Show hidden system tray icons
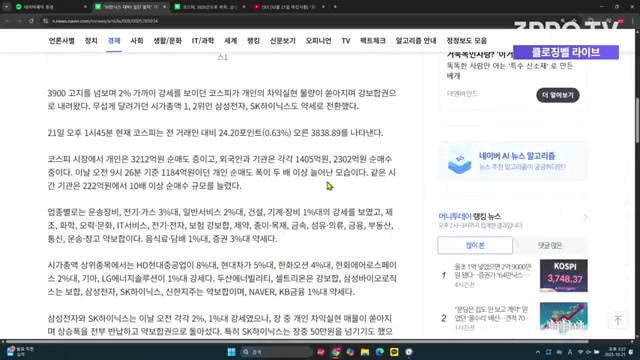The image size is (640, 360). (x=538, y=352)
